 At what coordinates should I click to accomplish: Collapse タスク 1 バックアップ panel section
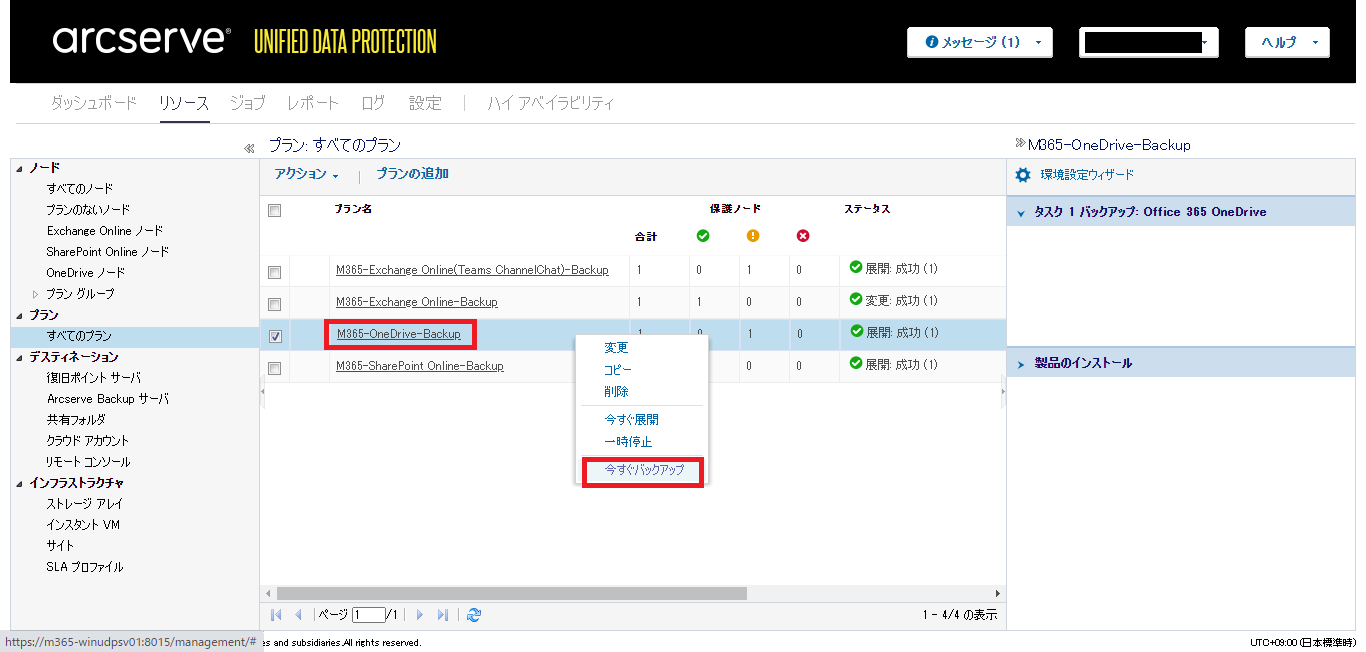(x=1021, y=213)
